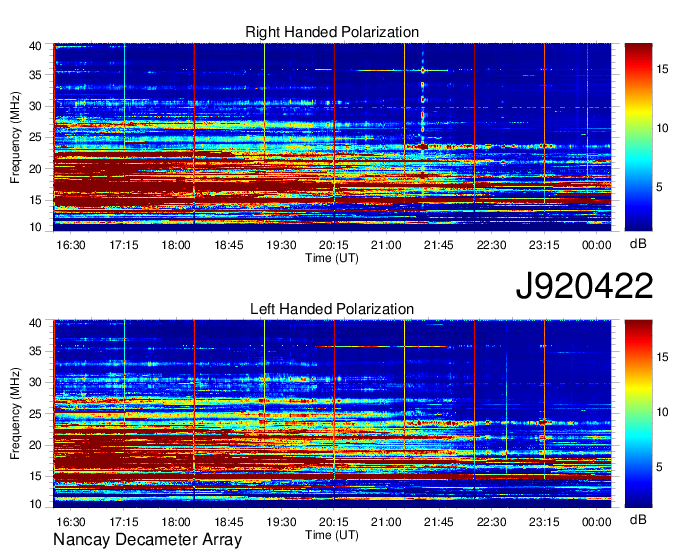Click the 15 MHz tick of top plot
This screenshot has width=680, height=552.
click(x=35, y=200)
